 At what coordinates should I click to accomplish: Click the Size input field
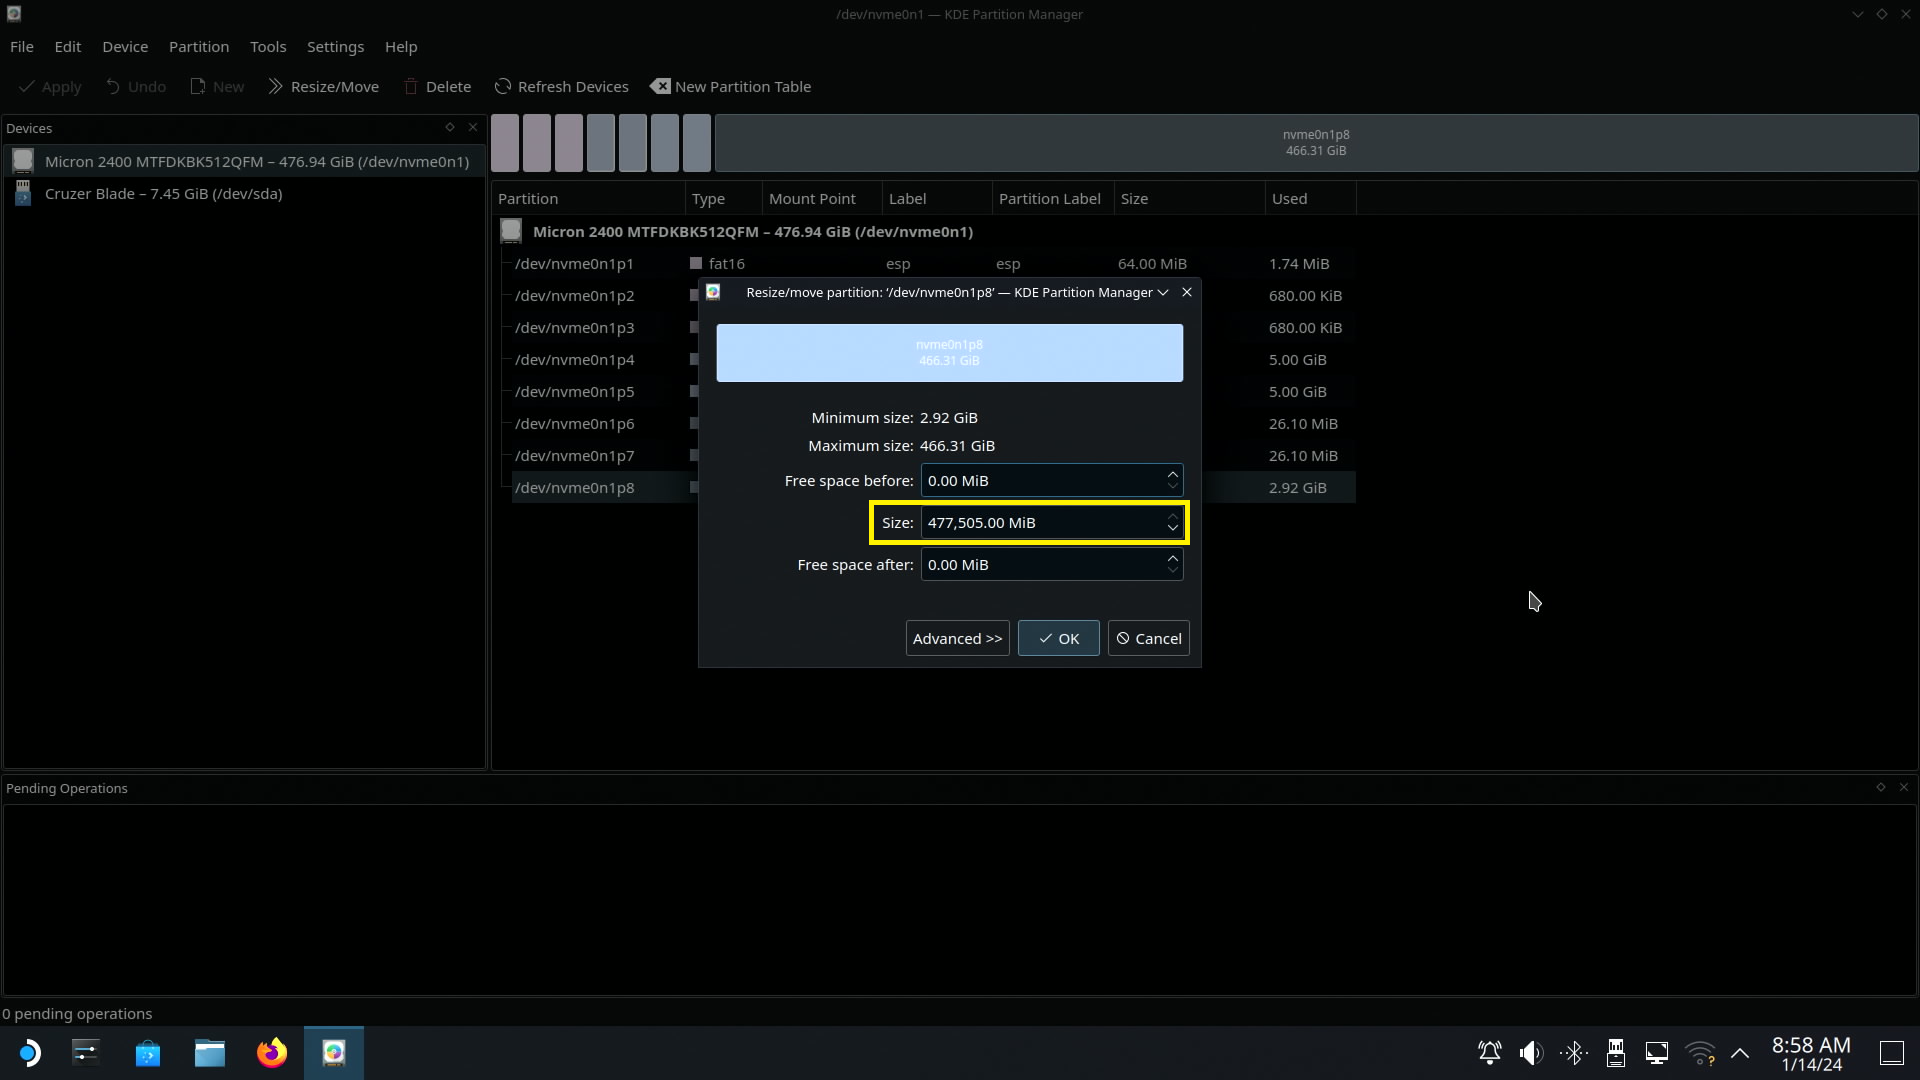[1040, 523]
